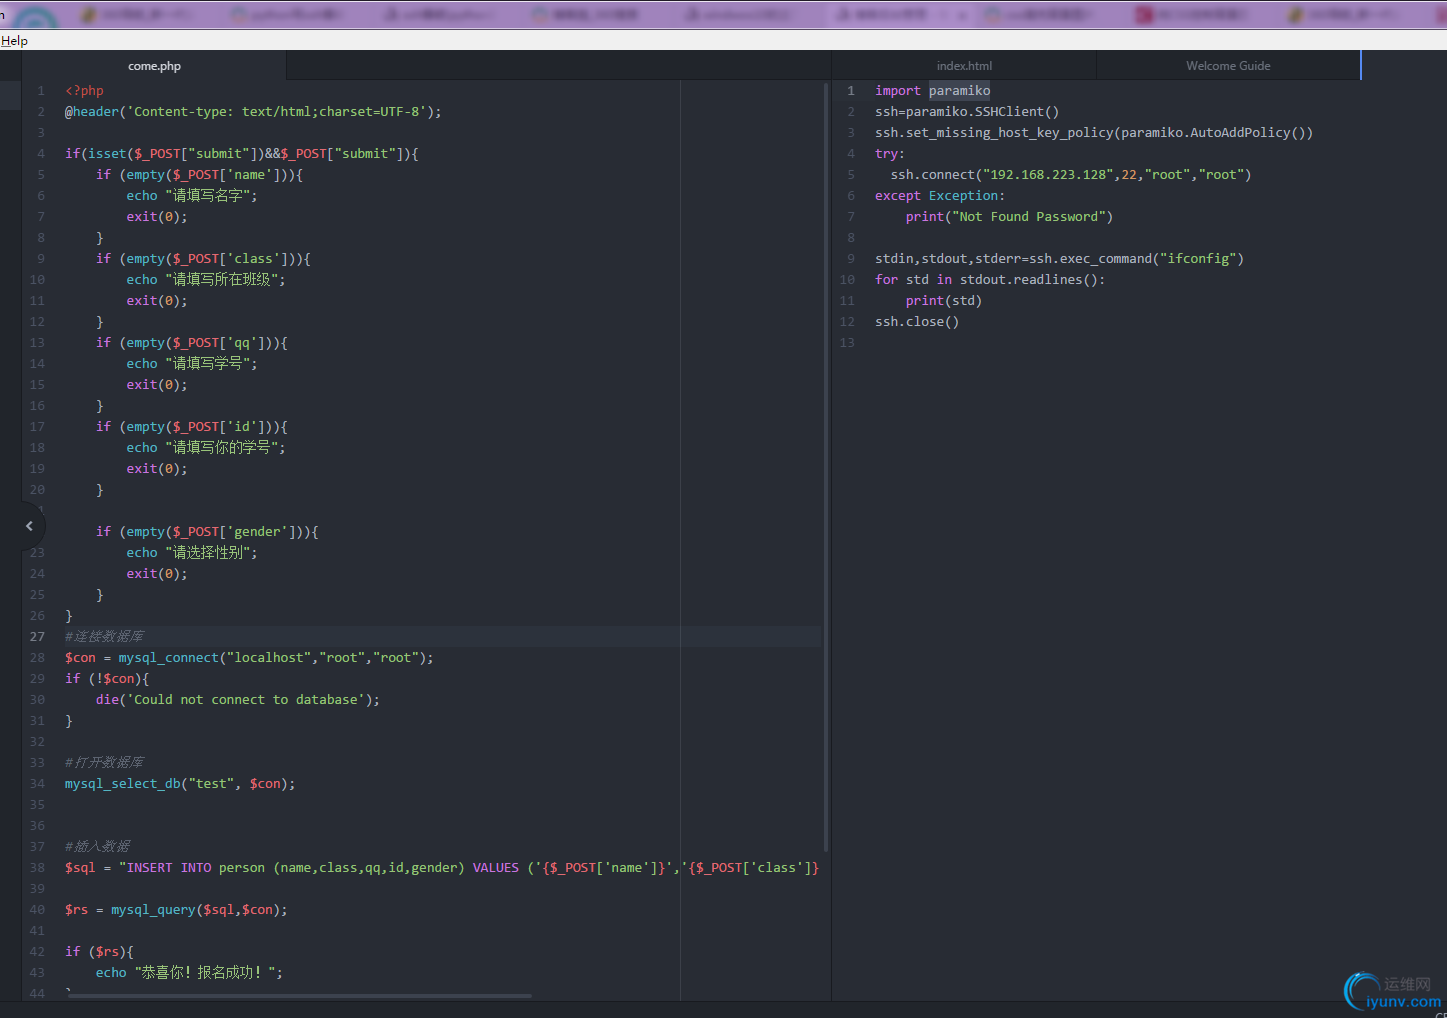Viewport: 1447px width, 1018px height.
Task: Click the 'try:' line in the Python code
Action: point(890,154)
